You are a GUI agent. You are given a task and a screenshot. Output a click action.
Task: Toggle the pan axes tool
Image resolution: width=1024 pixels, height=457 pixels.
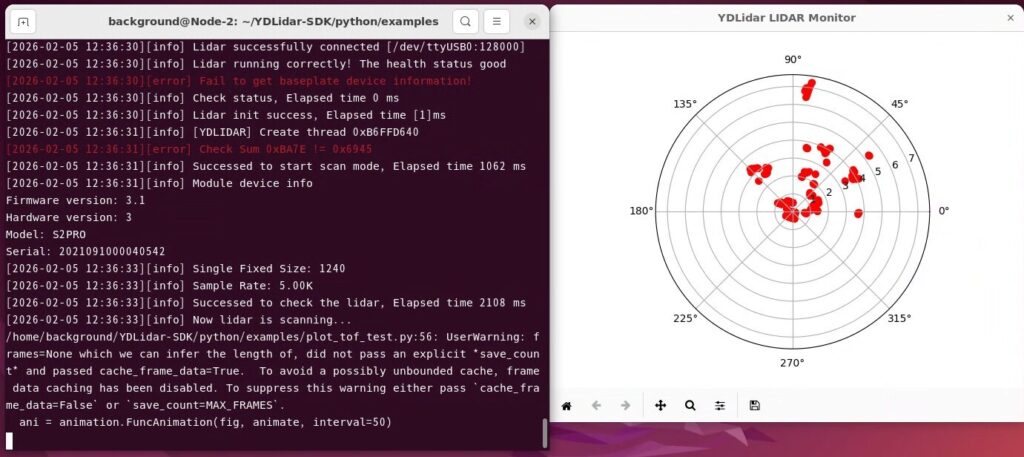pos(660,406)
